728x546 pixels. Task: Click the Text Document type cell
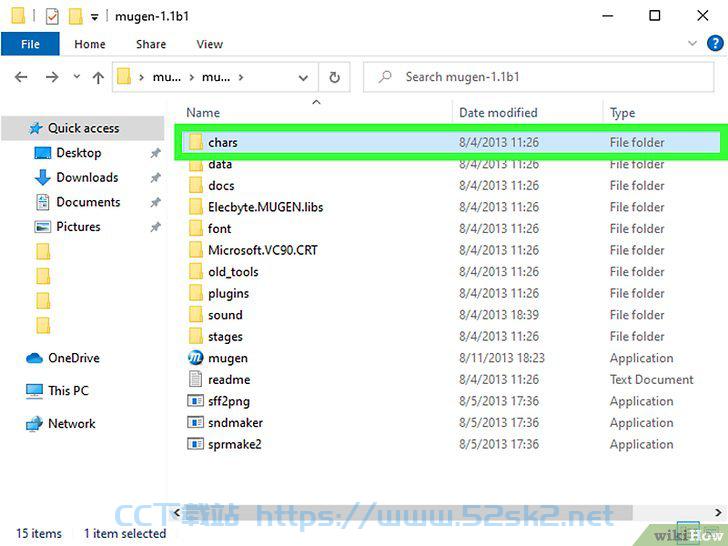tap(651, 379)
